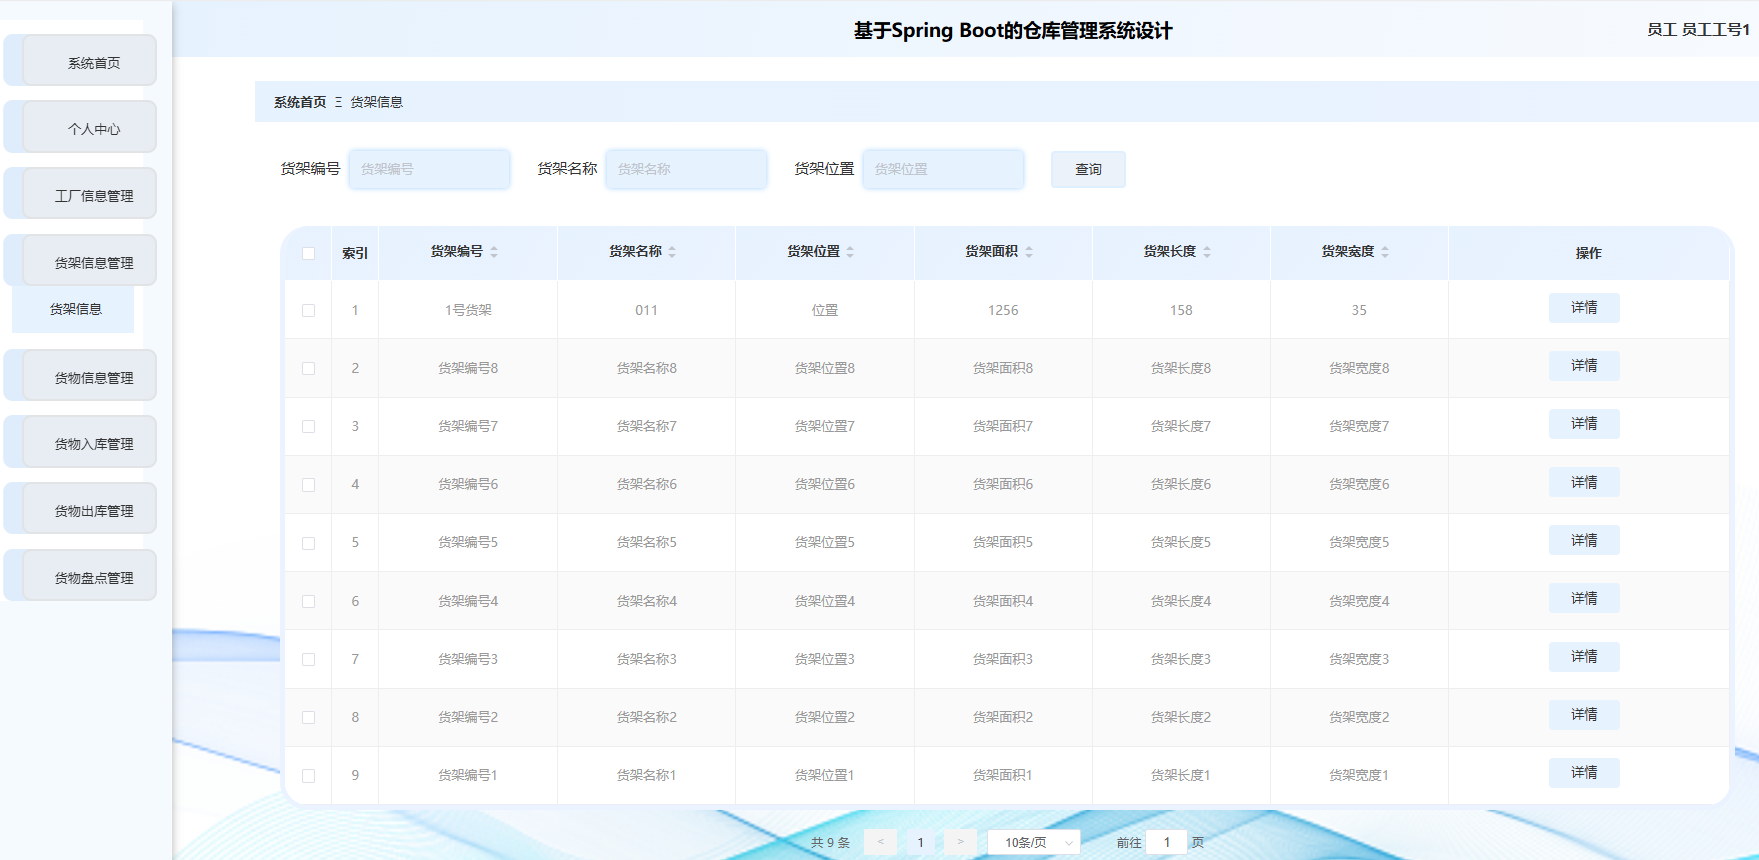Open 系统首页 in sidebar
Screen dimensions: 1759x860
pos(90,61)
